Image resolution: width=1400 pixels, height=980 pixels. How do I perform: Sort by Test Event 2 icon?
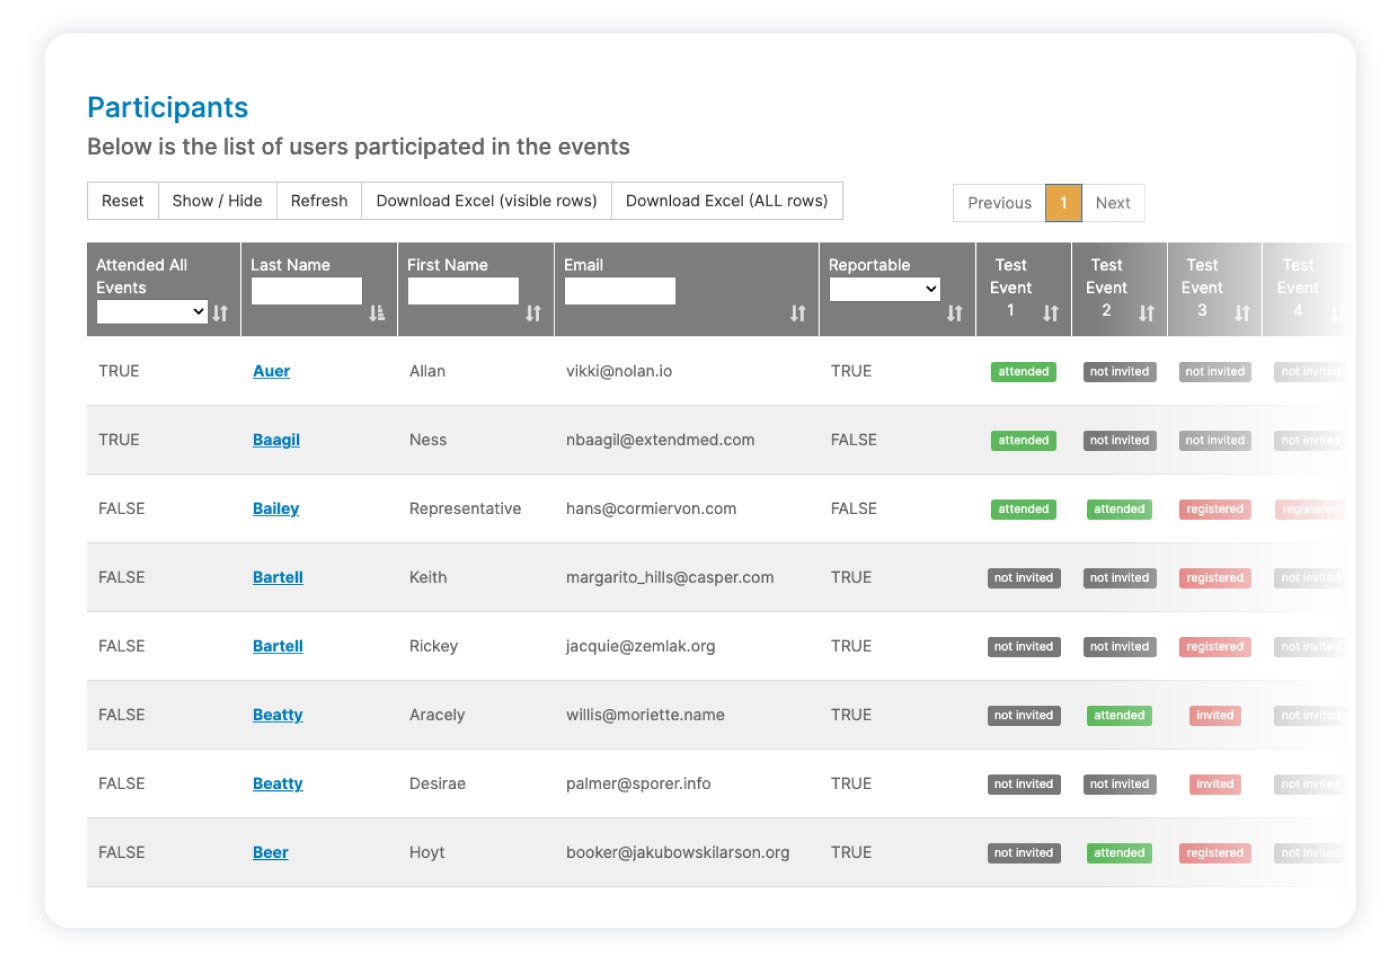click(1147, 313)
